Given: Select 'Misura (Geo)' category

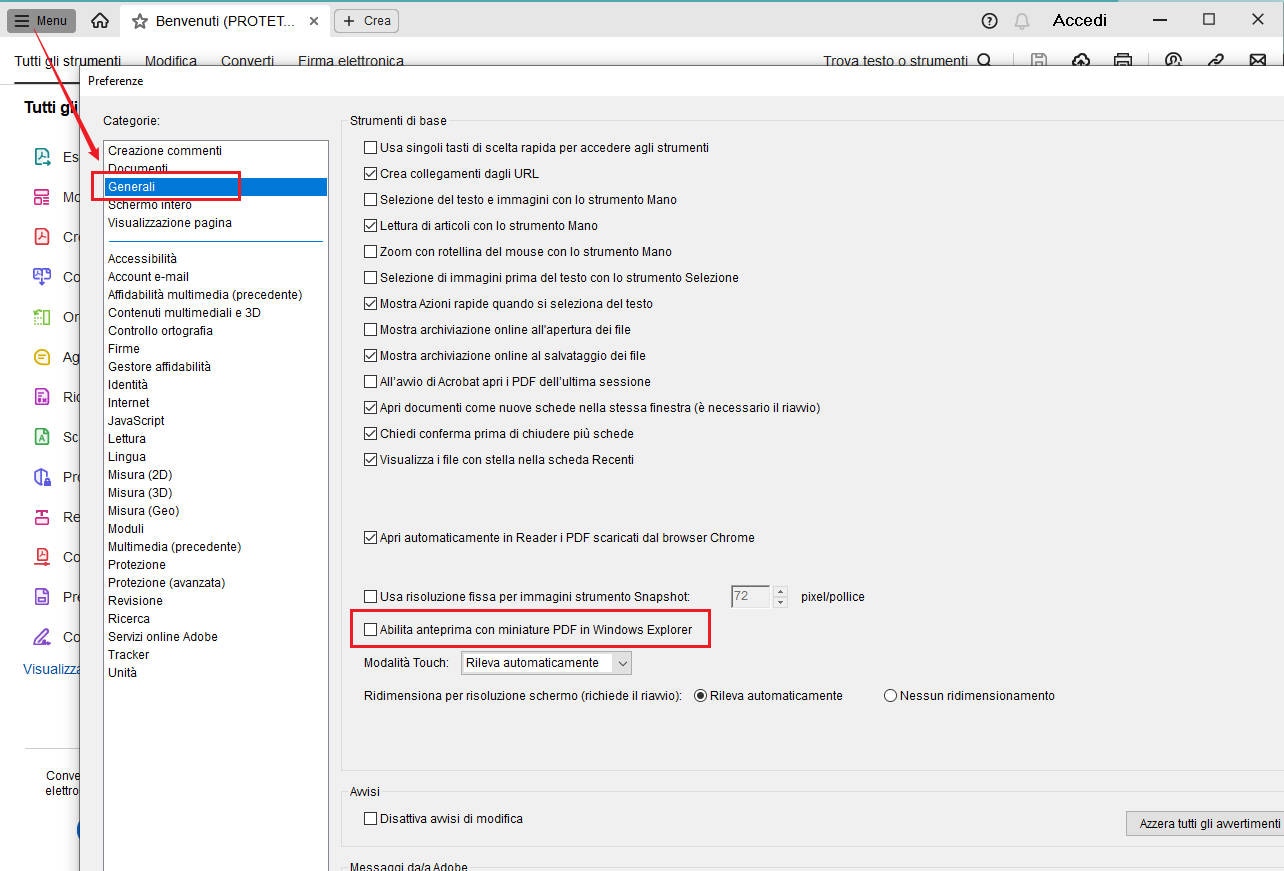Looking at the screenshot, I should 144,511.
